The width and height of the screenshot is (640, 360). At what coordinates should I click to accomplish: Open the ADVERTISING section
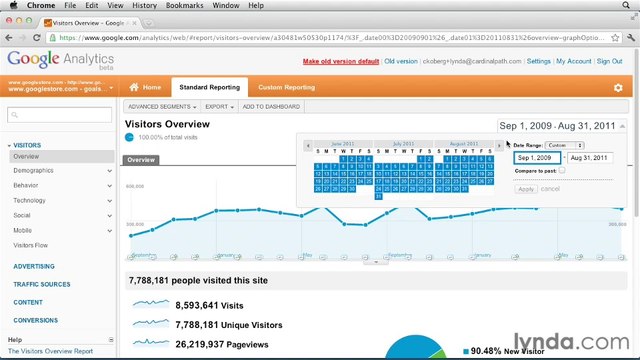coord(34,267)
